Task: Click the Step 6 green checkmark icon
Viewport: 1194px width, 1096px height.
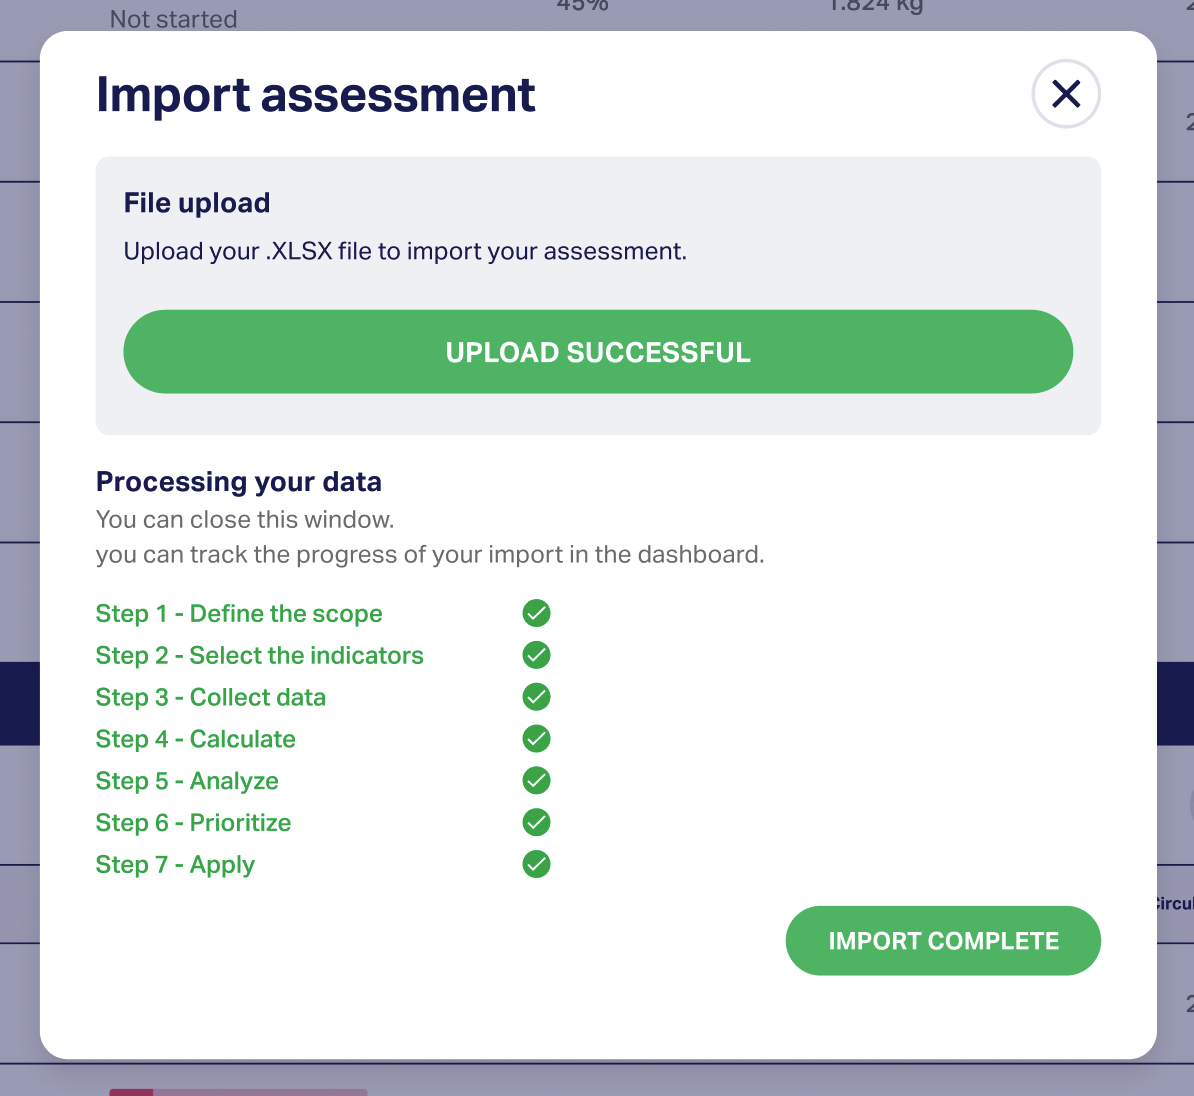Action: point(536,823)
